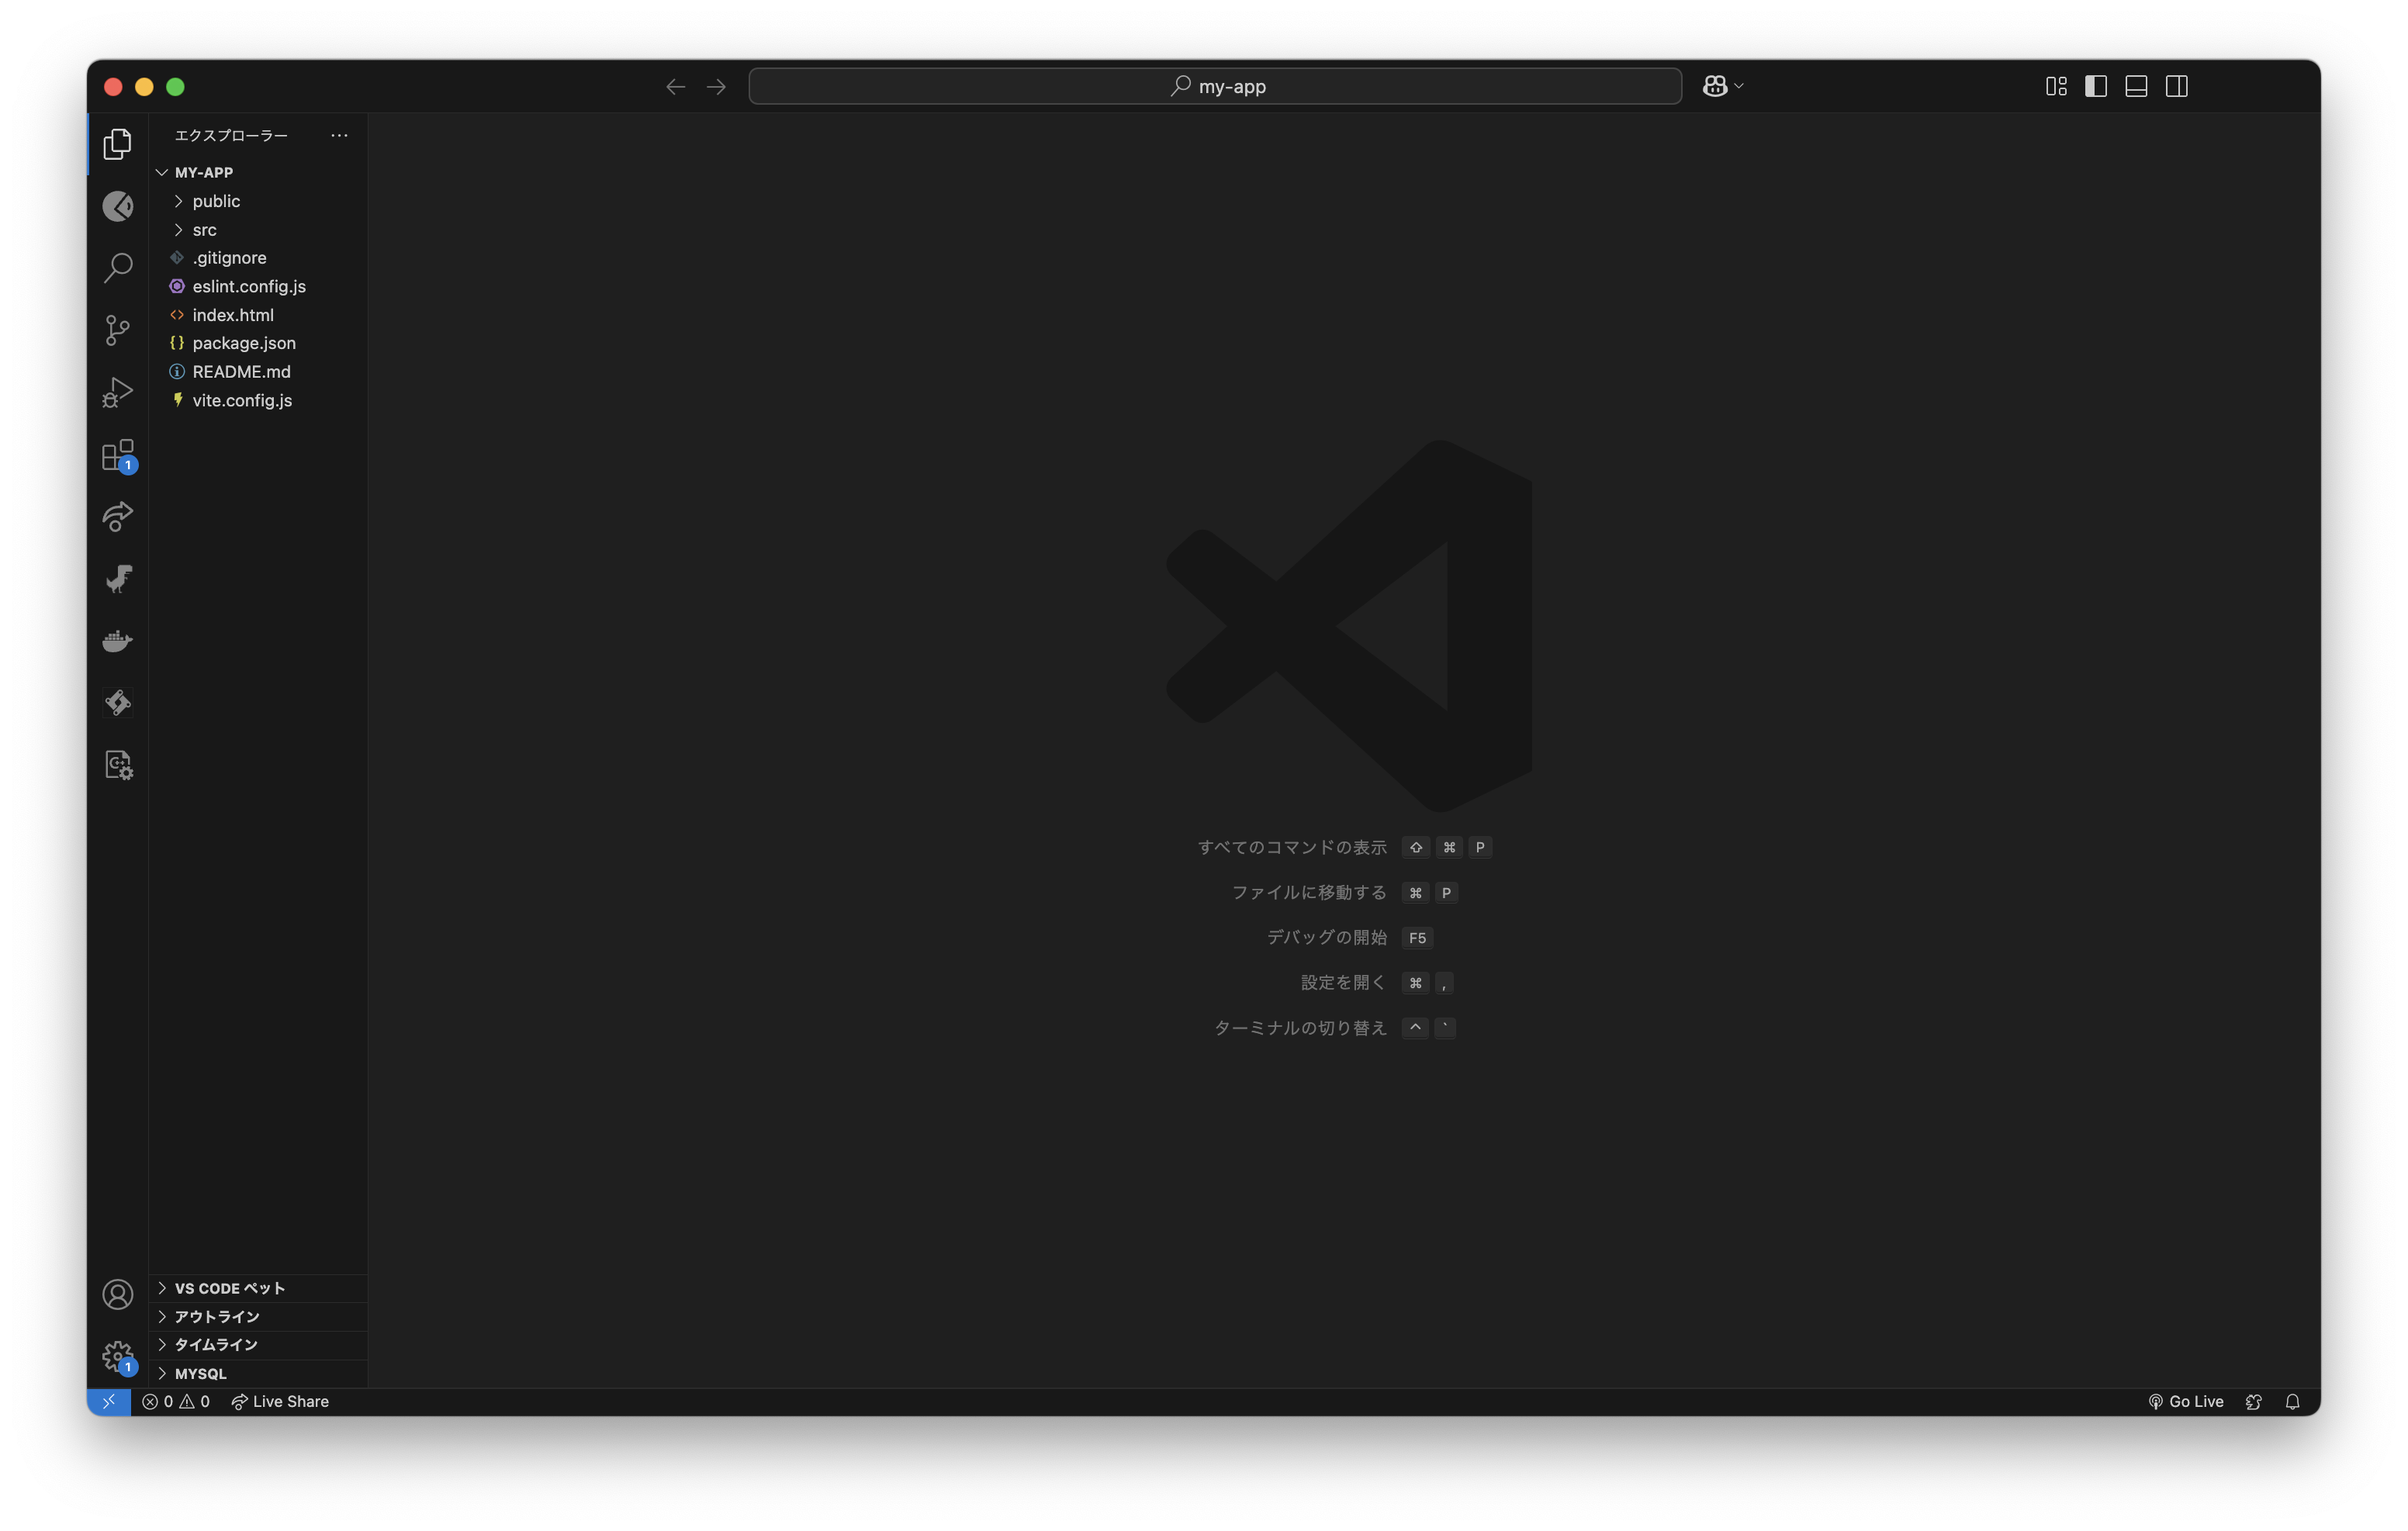Click Live Share in status bar
The width and height of the screenshot is (2408, 1531).
[280, 1401]
